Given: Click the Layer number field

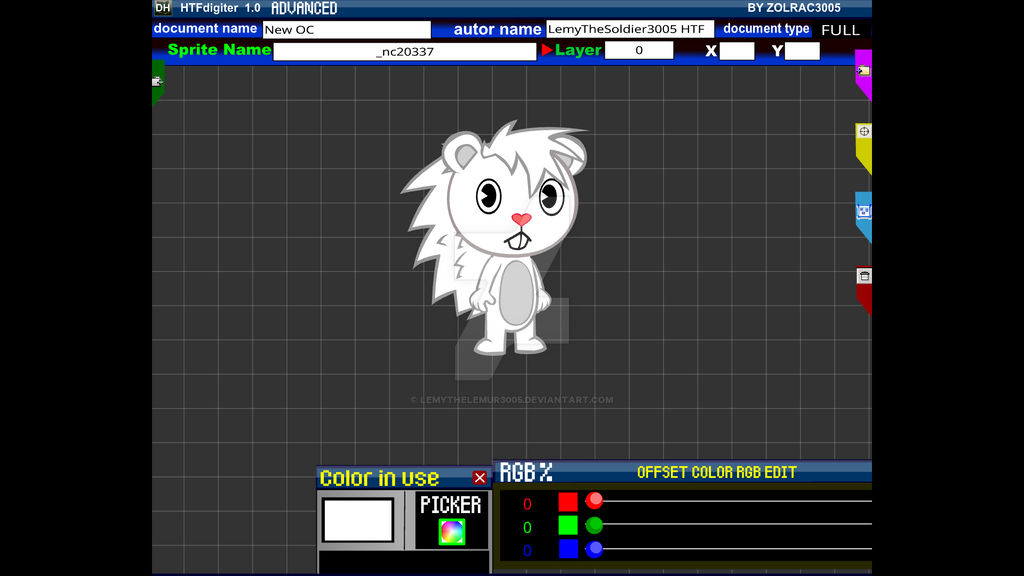Looking at the screenshot, I should (x=639, y=50).
